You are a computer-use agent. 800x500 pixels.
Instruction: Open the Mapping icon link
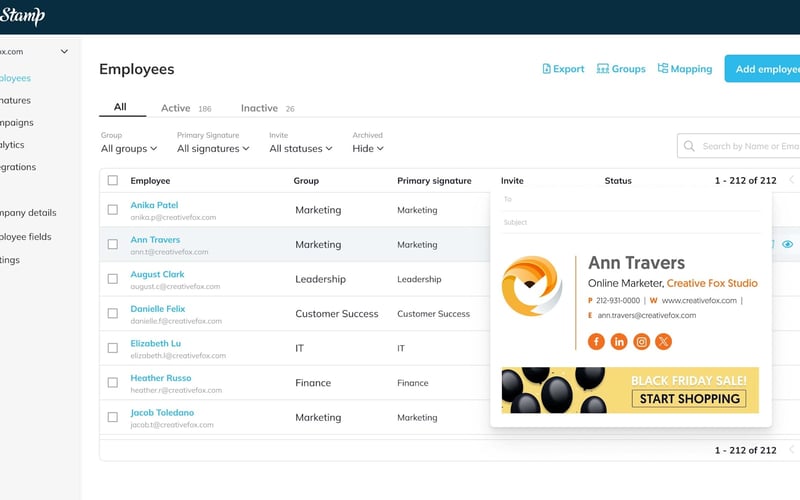[x=685, y=68]
